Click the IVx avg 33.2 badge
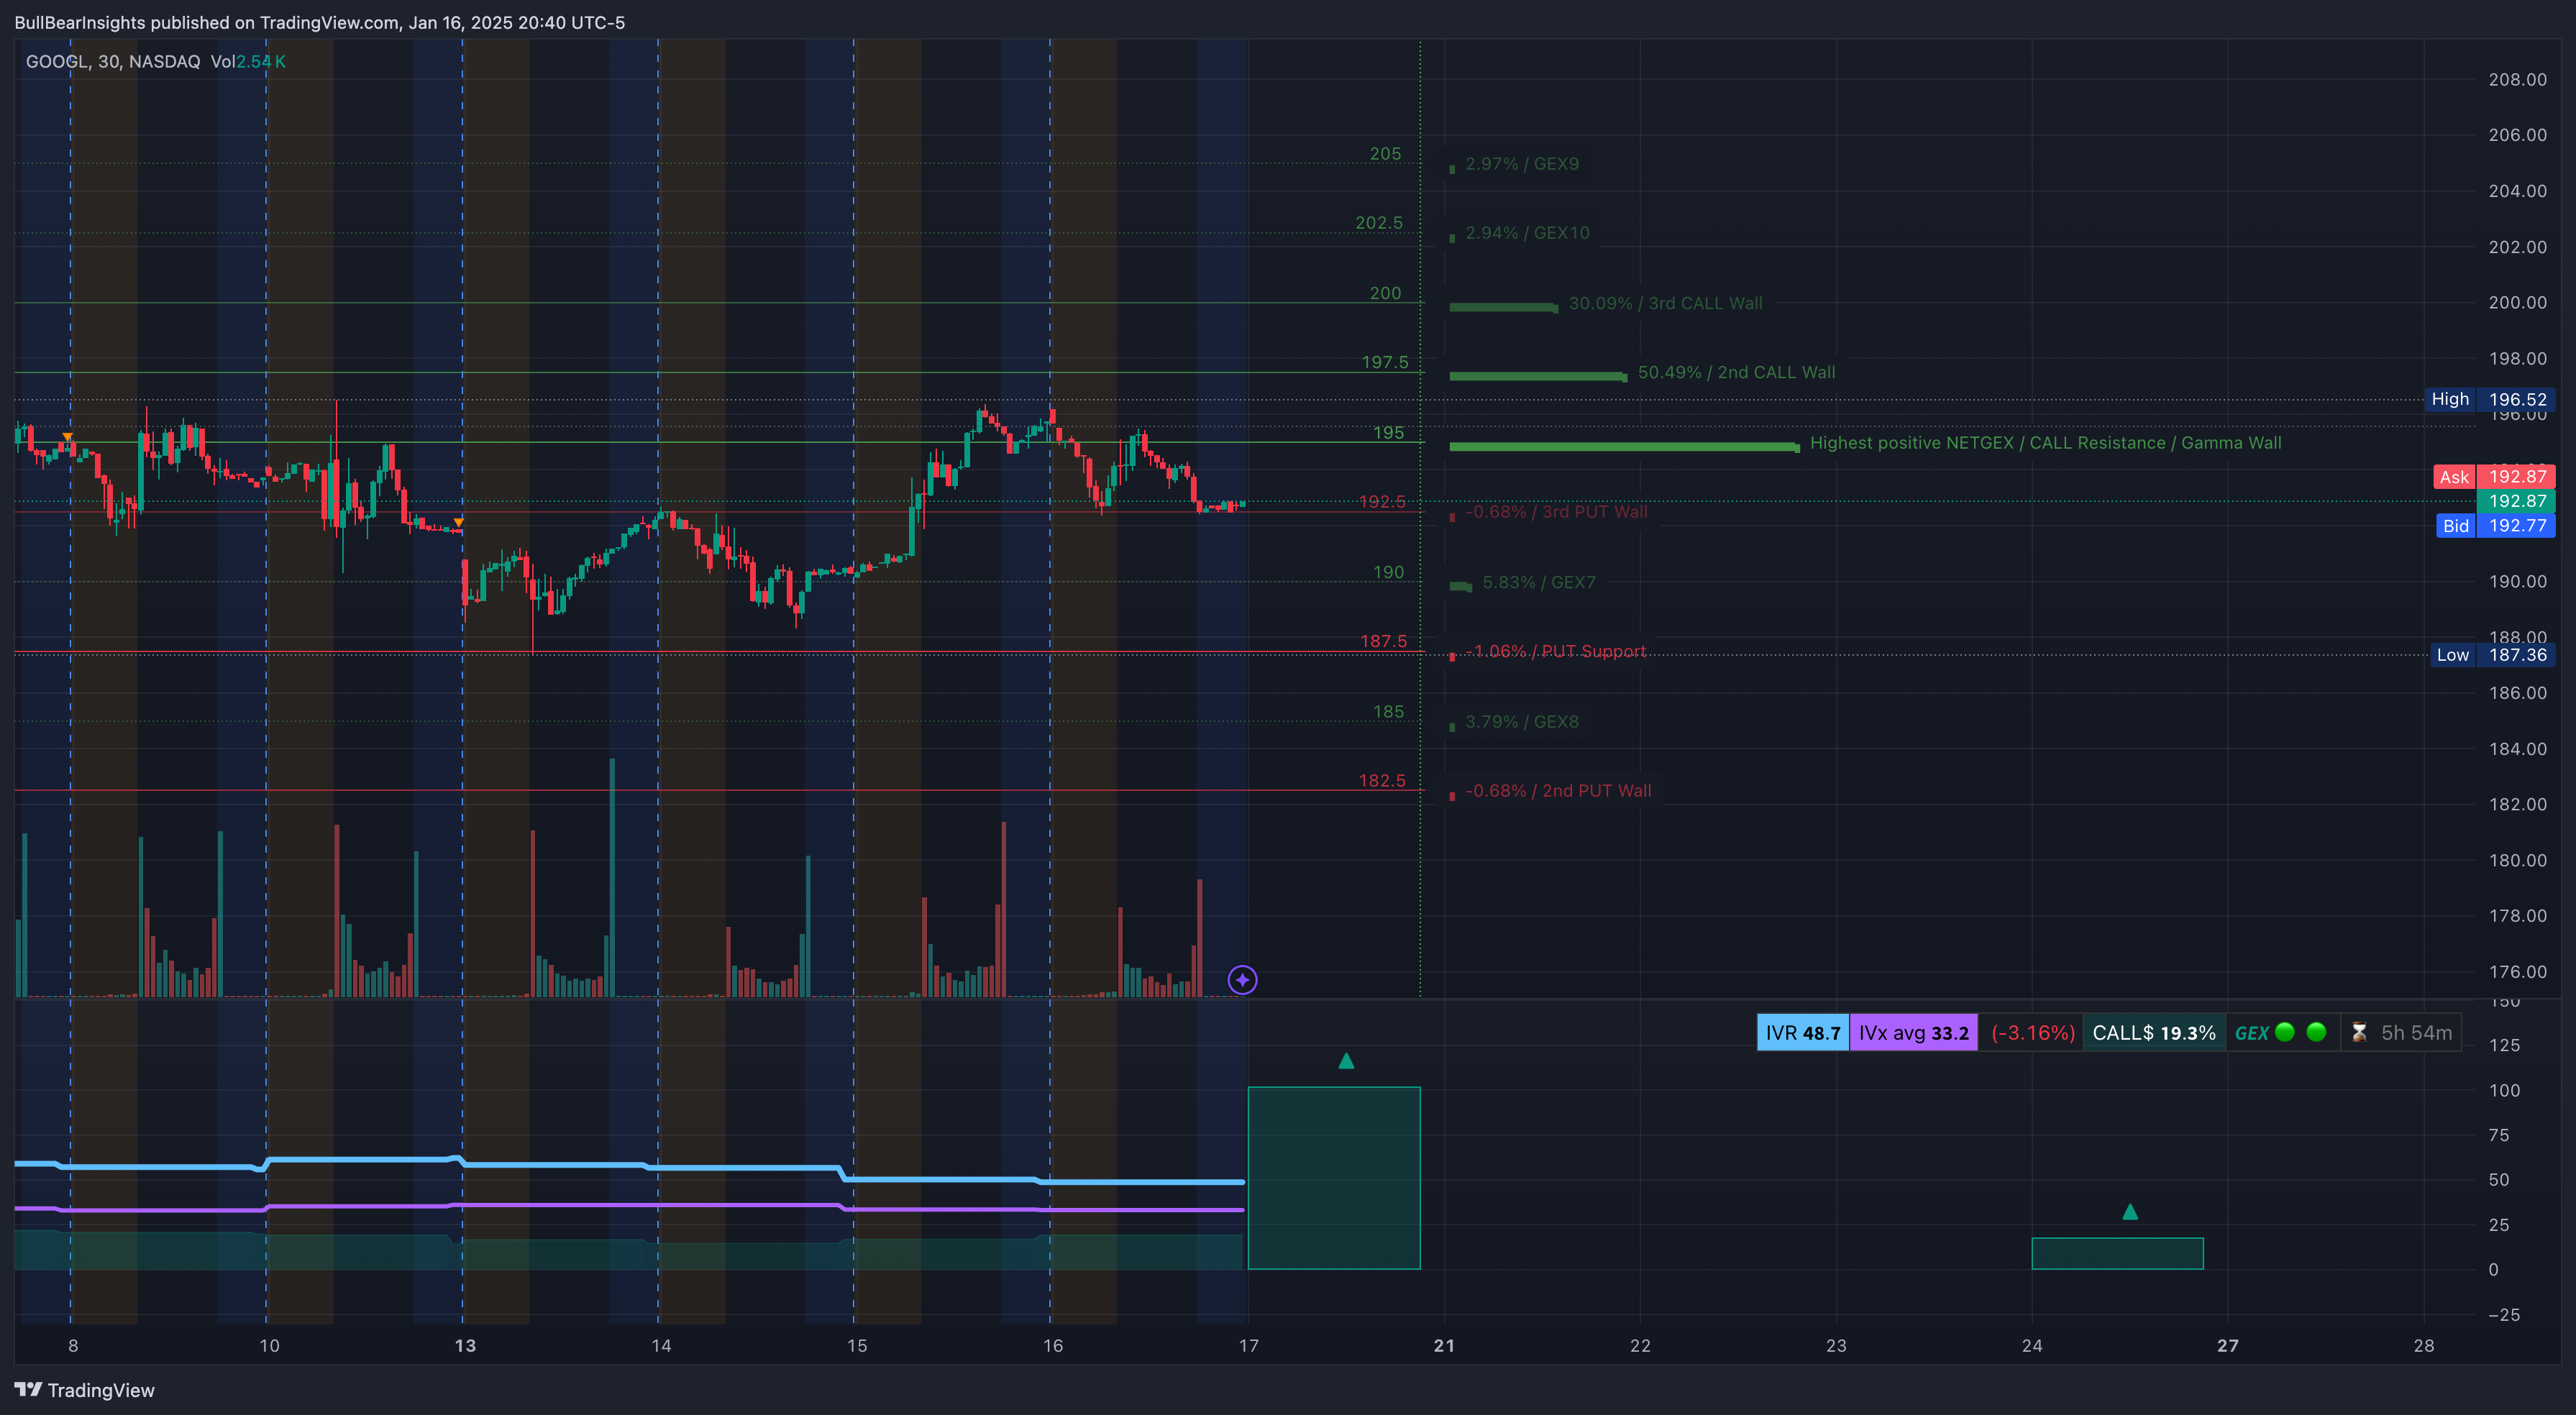 1913,1033
